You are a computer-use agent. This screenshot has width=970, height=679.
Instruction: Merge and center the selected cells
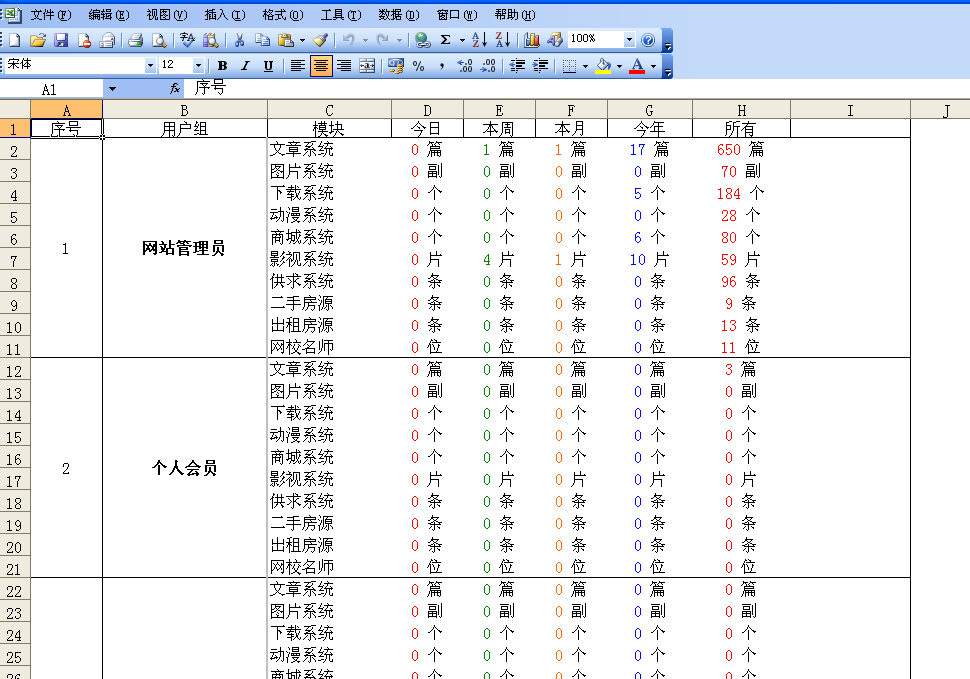(x=365, y=66)
